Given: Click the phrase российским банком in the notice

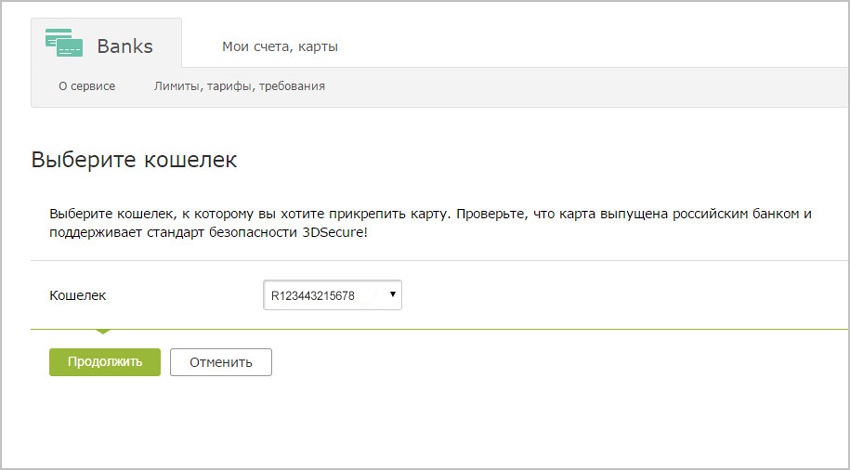Looking at the screenshot, I should tap(736, 214).
